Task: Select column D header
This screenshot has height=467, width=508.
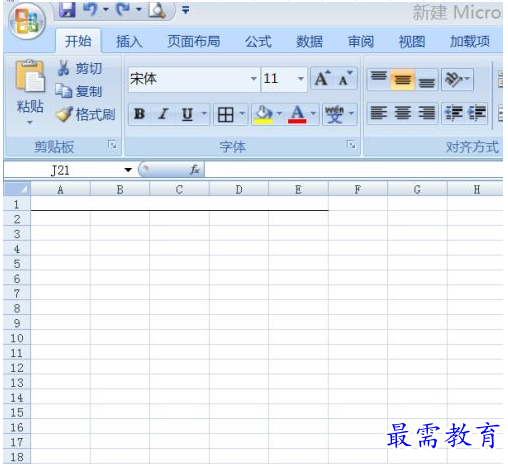Action: (239, 189)
